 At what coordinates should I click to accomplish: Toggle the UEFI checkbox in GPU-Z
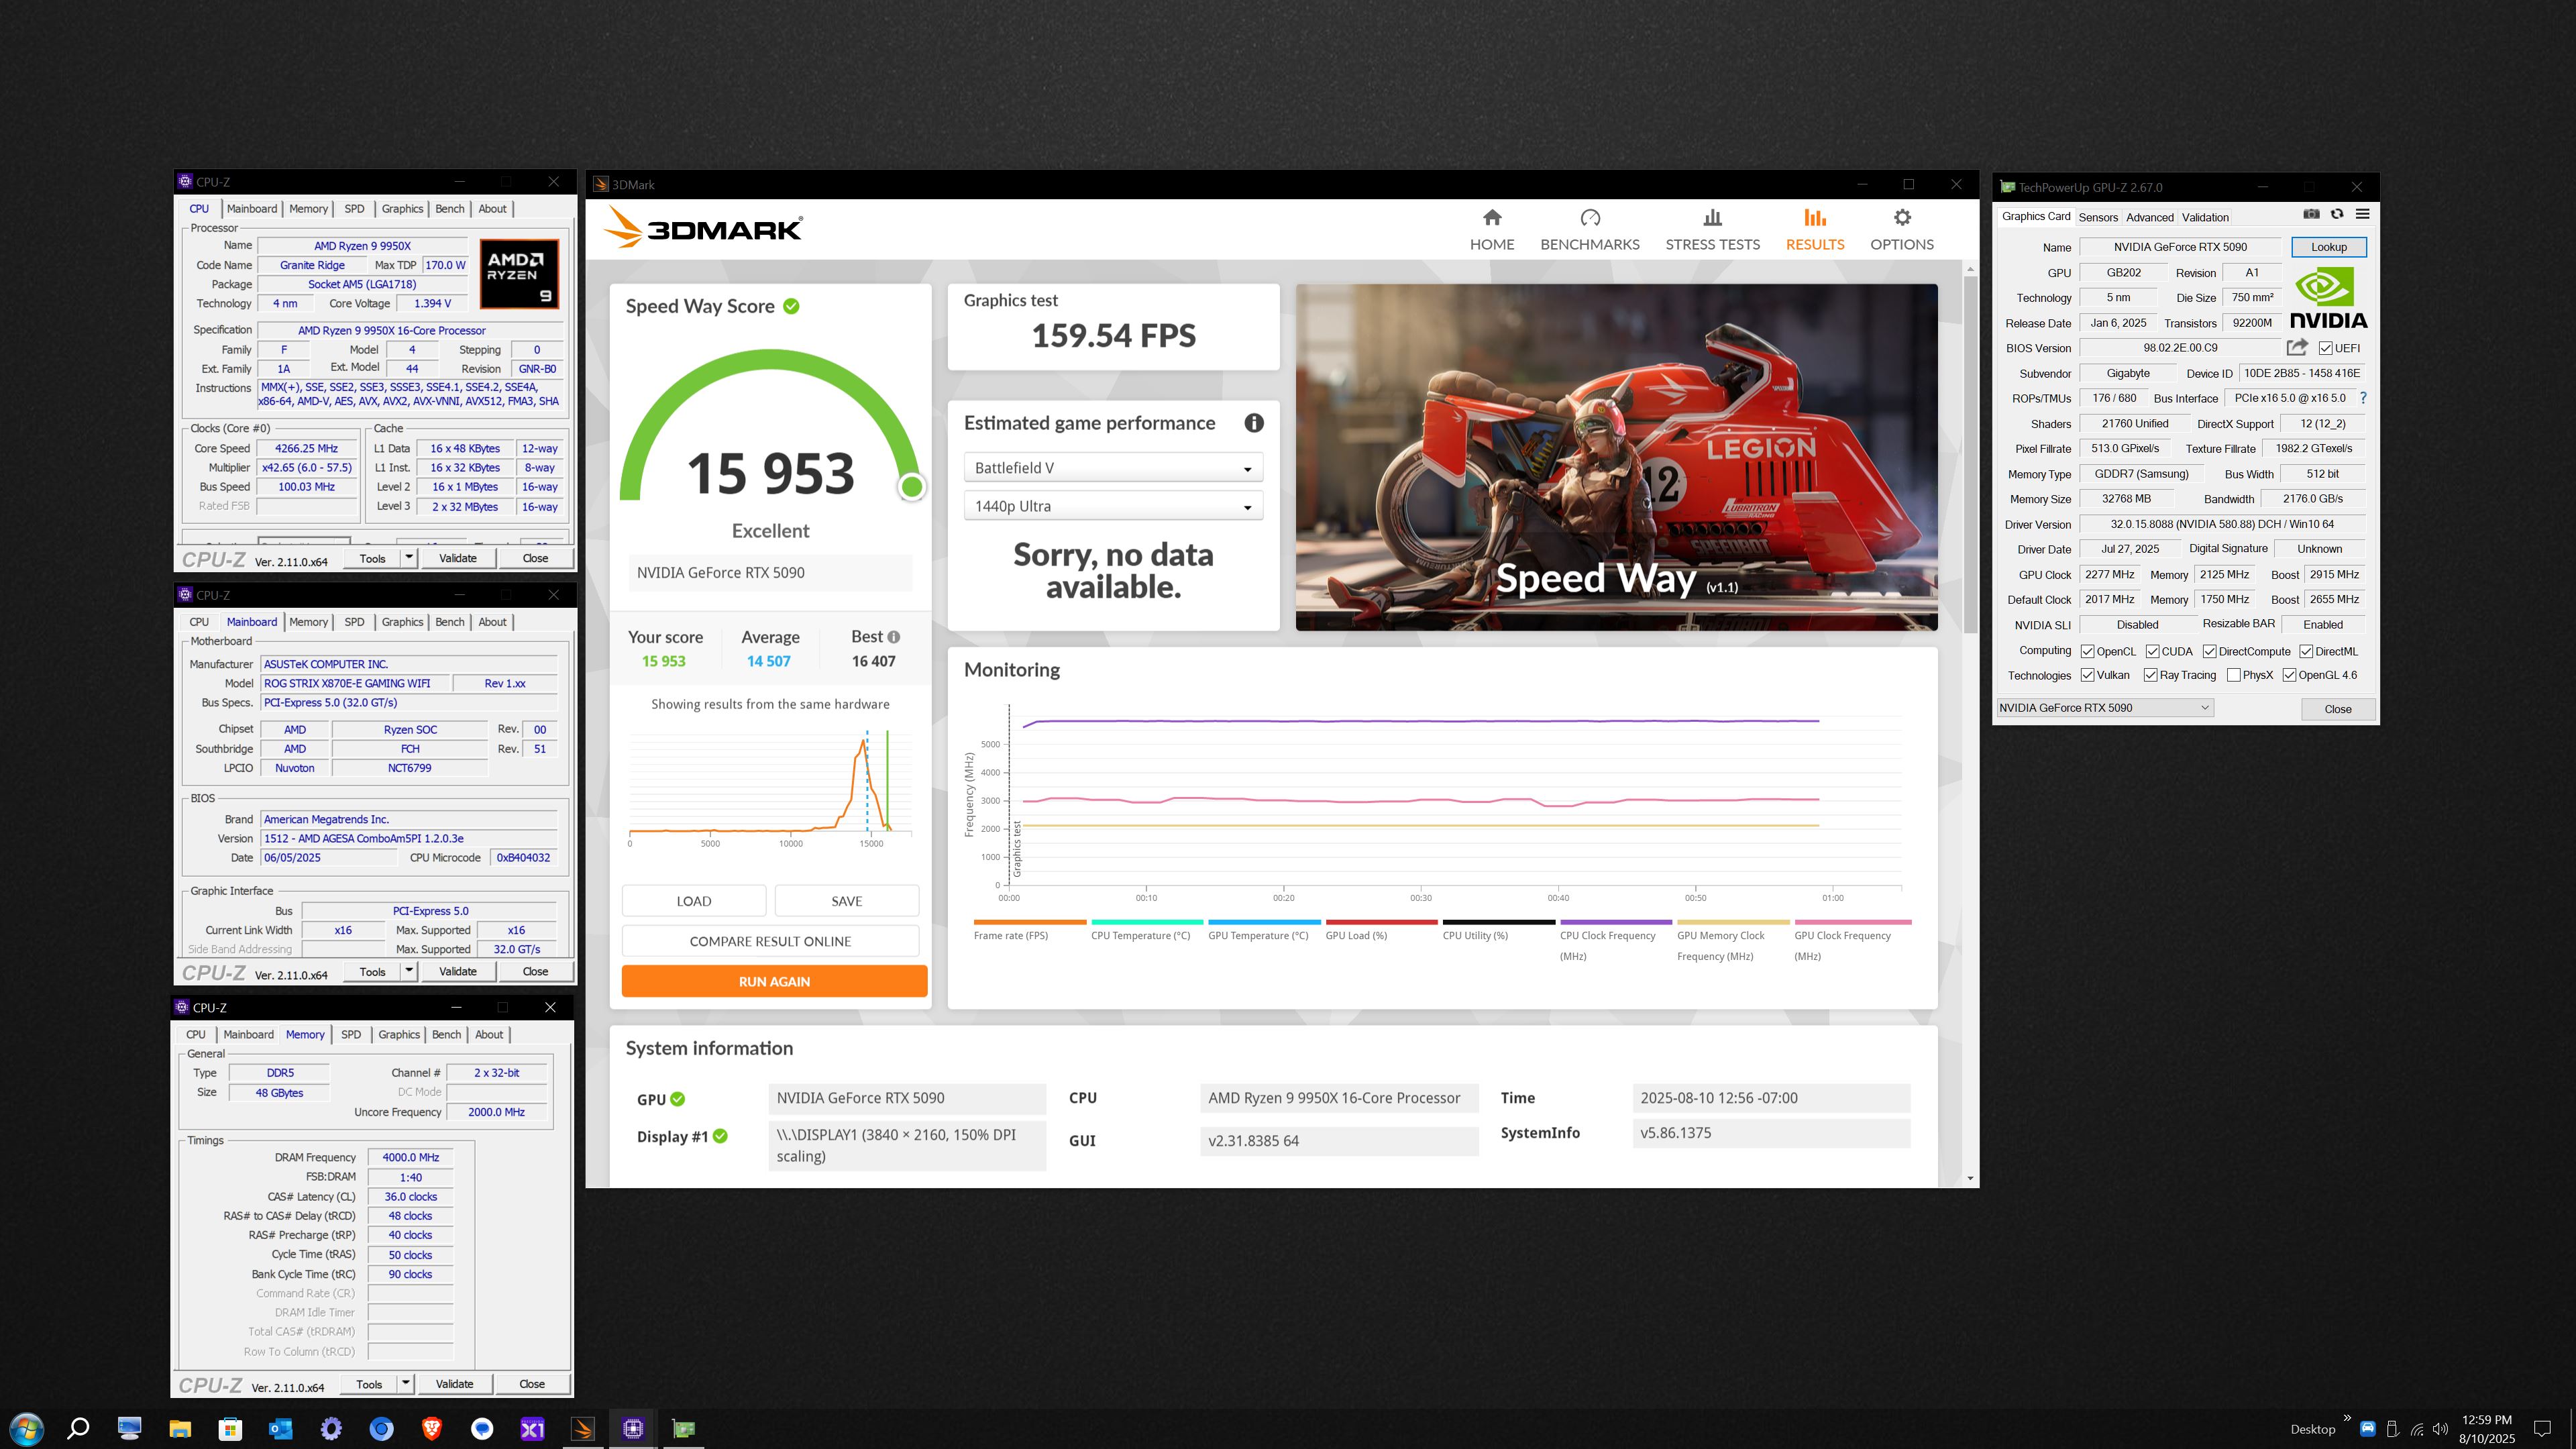(x=2325, y=348)
